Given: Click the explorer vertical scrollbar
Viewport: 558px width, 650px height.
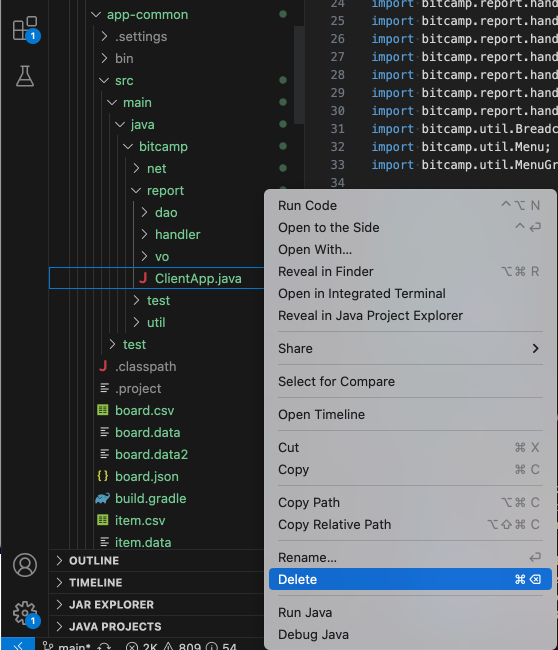Looking at the screenshot, I should tap(299, 75).
